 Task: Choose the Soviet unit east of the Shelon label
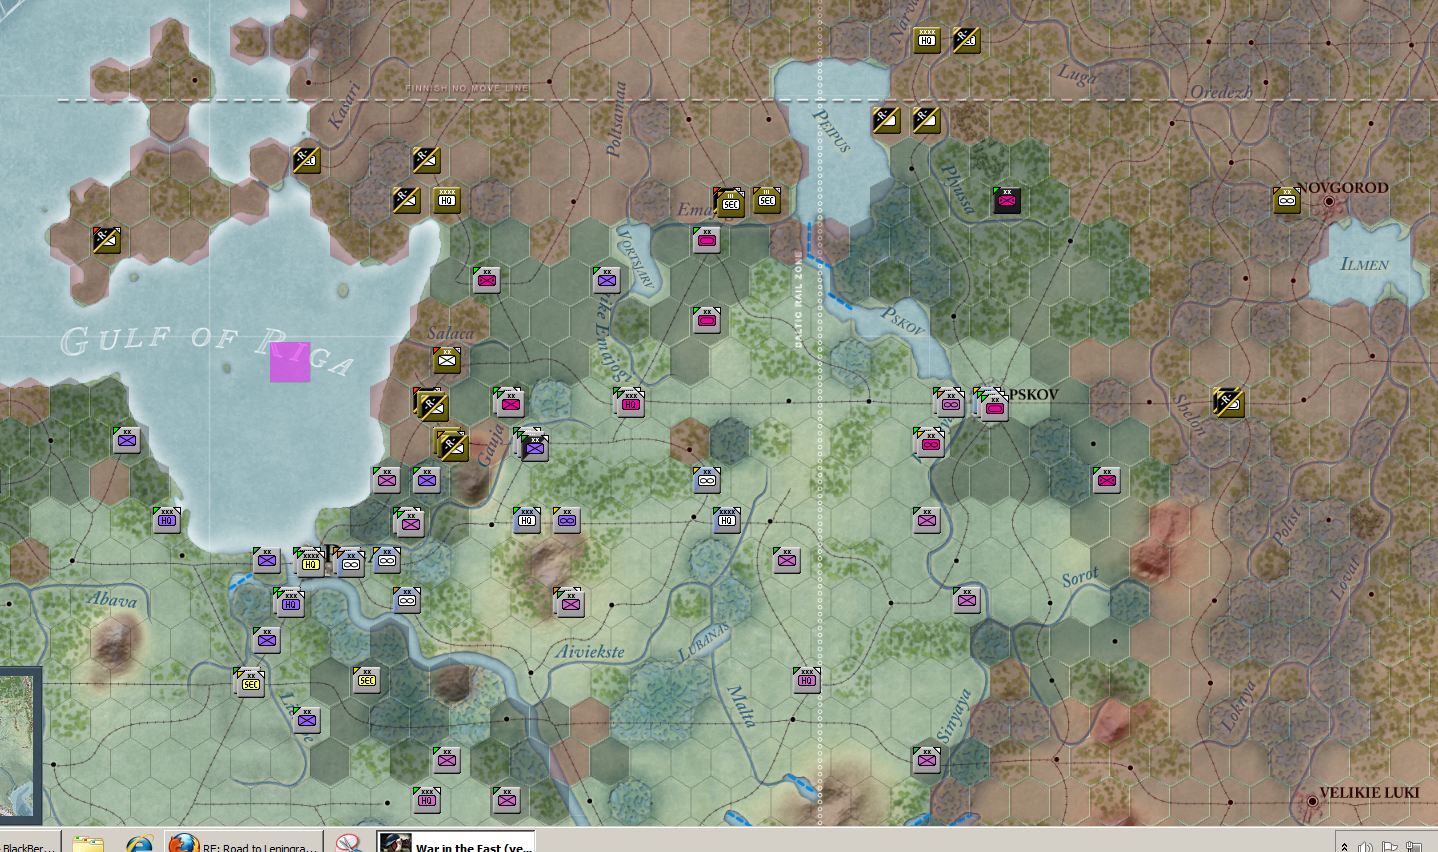pyautogui.click(x=1228, y=402)
